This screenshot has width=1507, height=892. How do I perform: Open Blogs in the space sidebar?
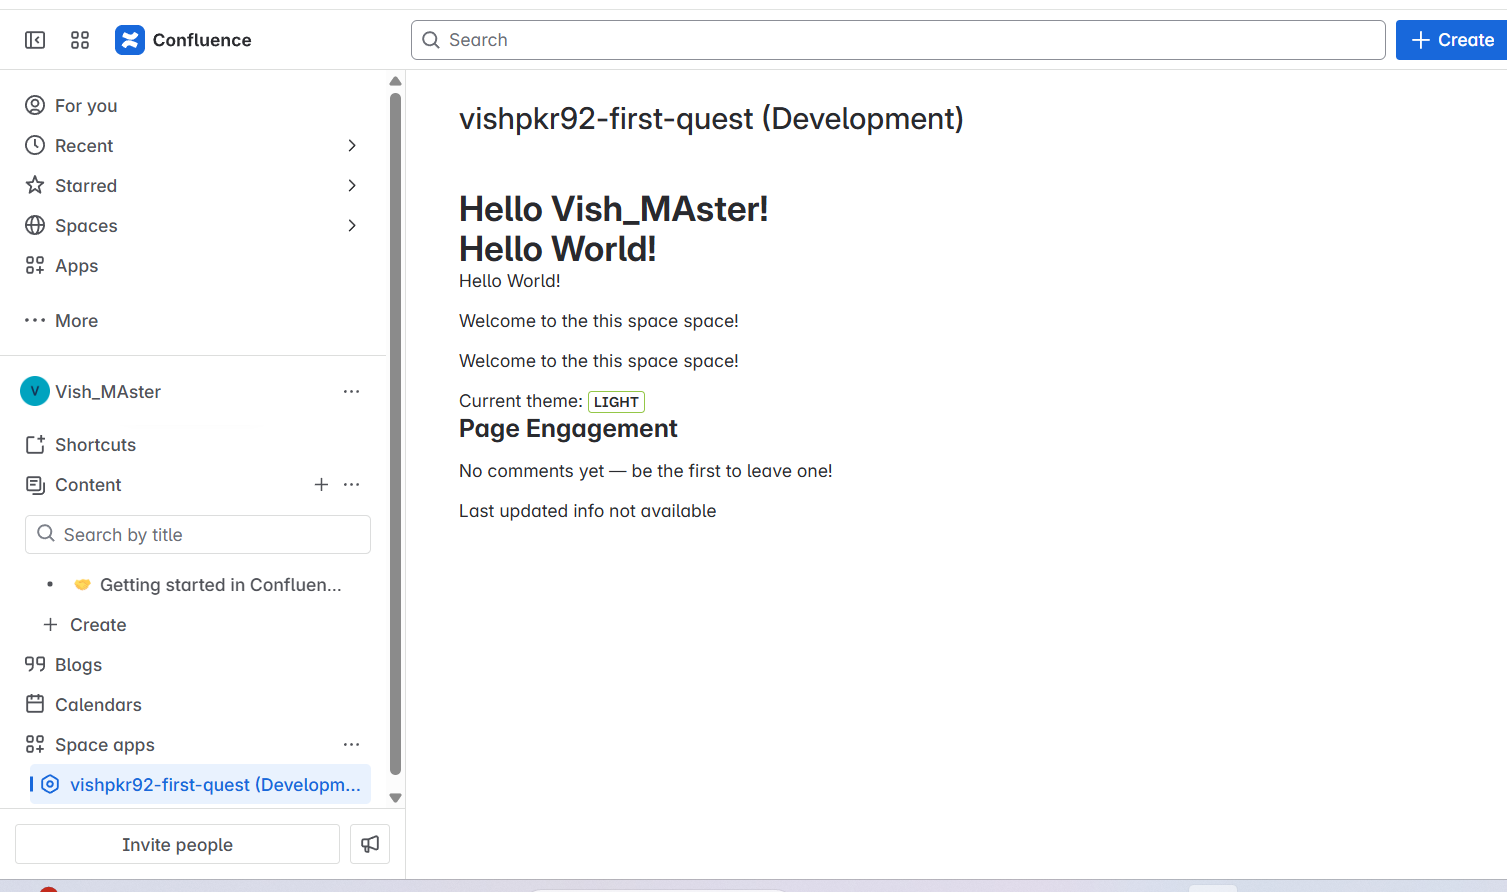(x=78, y=665)
